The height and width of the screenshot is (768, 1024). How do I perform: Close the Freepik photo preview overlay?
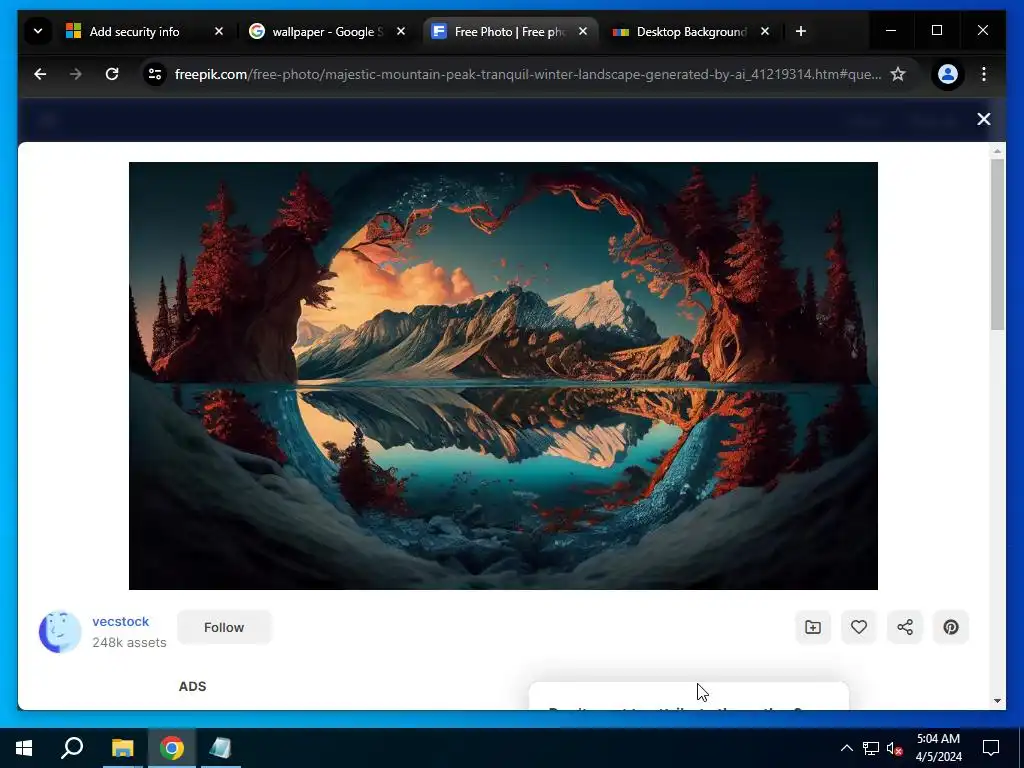(984, 119)
